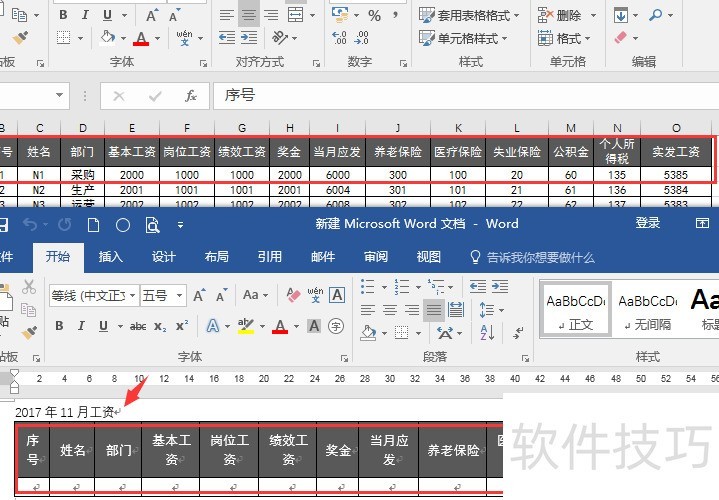The image size is (719, 500).
Task: Select Excel column E header
Action: [x=132, y=128]
